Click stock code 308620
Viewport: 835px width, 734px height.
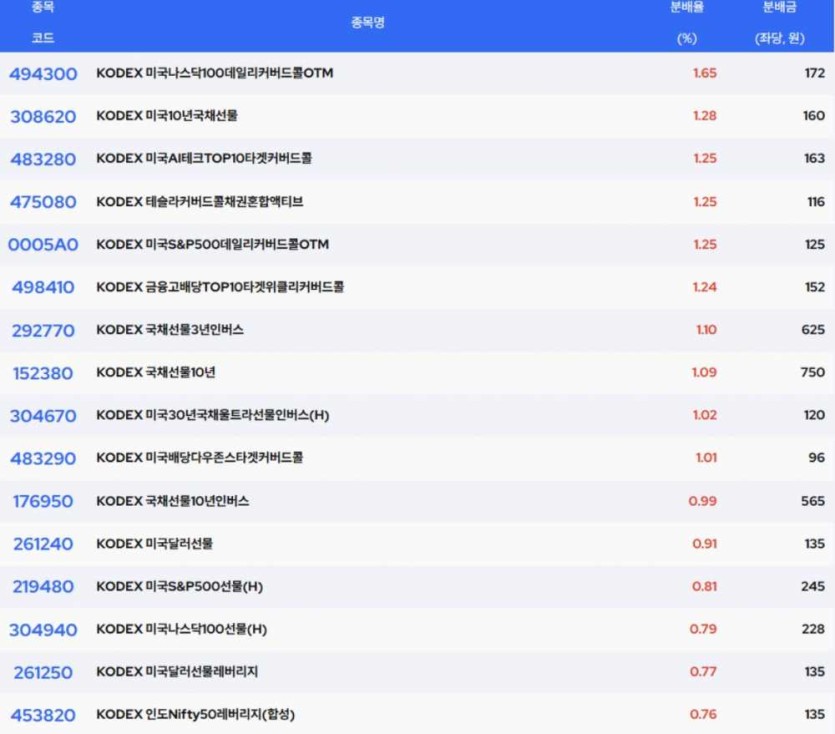(x=43, y=116)
